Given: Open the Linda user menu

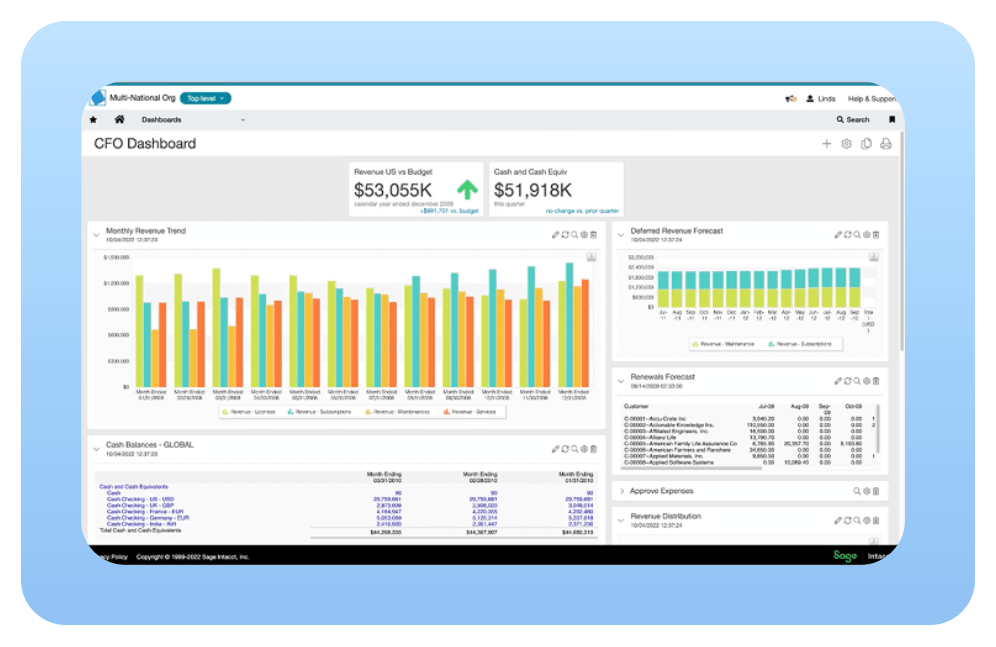Looking at the screenshot, I should pyautogui.click(x=821, y=98).
